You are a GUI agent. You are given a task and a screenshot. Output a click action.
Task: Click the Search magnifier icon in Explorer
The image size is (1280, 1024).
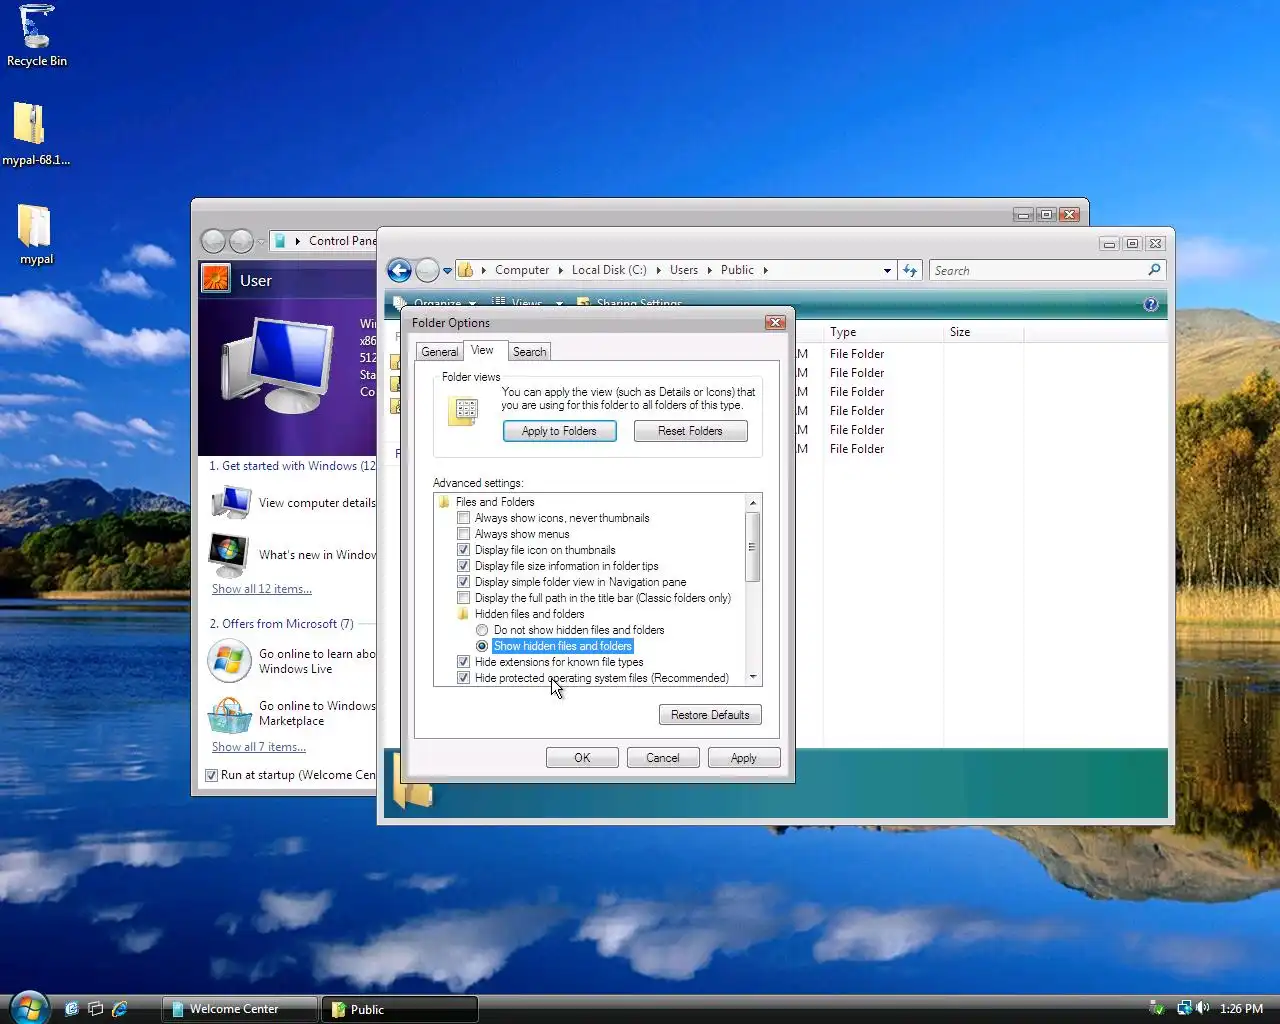[x=1154, y=270]
